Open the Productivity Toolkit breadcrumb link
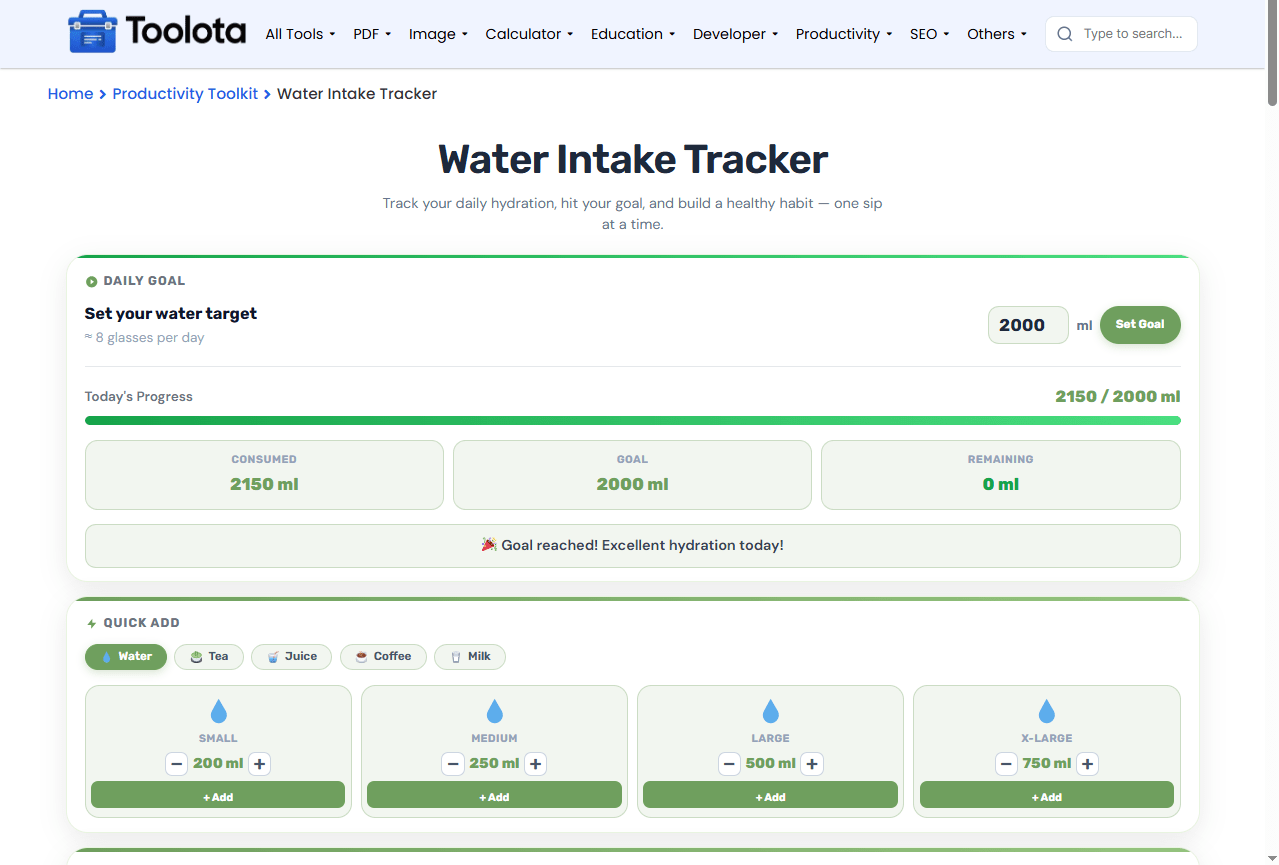1279x865 pixels. tap(185, 94)
